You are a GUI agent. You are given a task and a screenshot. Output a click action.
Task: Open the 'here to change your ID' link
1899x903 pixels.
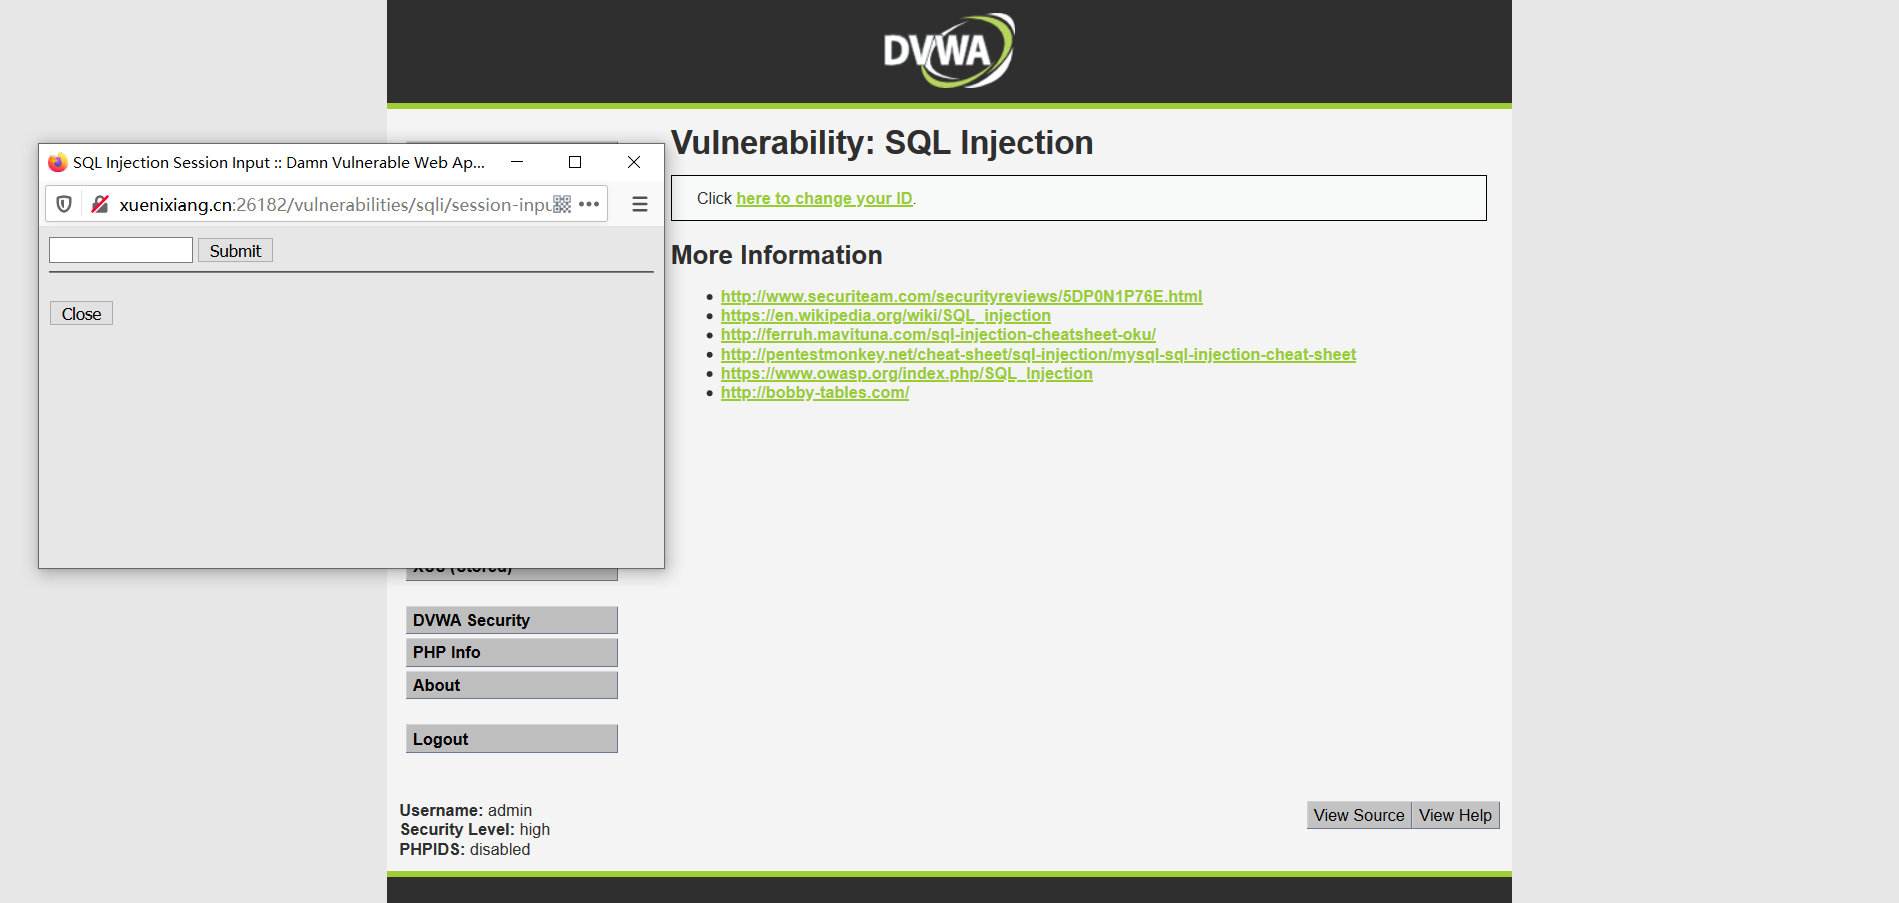pos(824,198)
